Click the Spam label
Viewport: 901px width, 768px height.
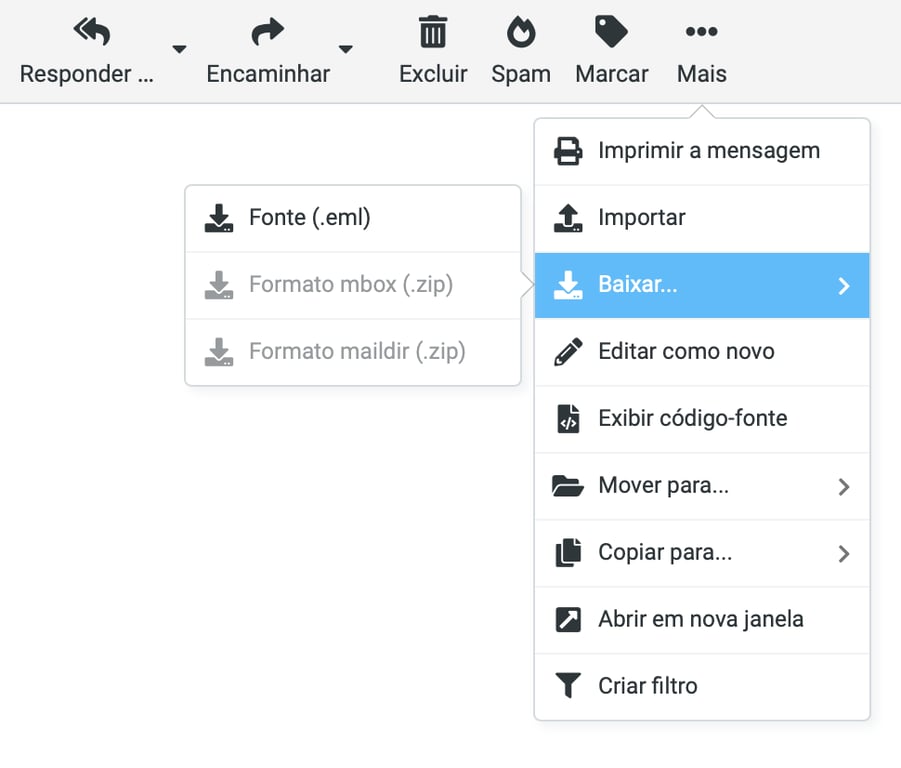521,75
